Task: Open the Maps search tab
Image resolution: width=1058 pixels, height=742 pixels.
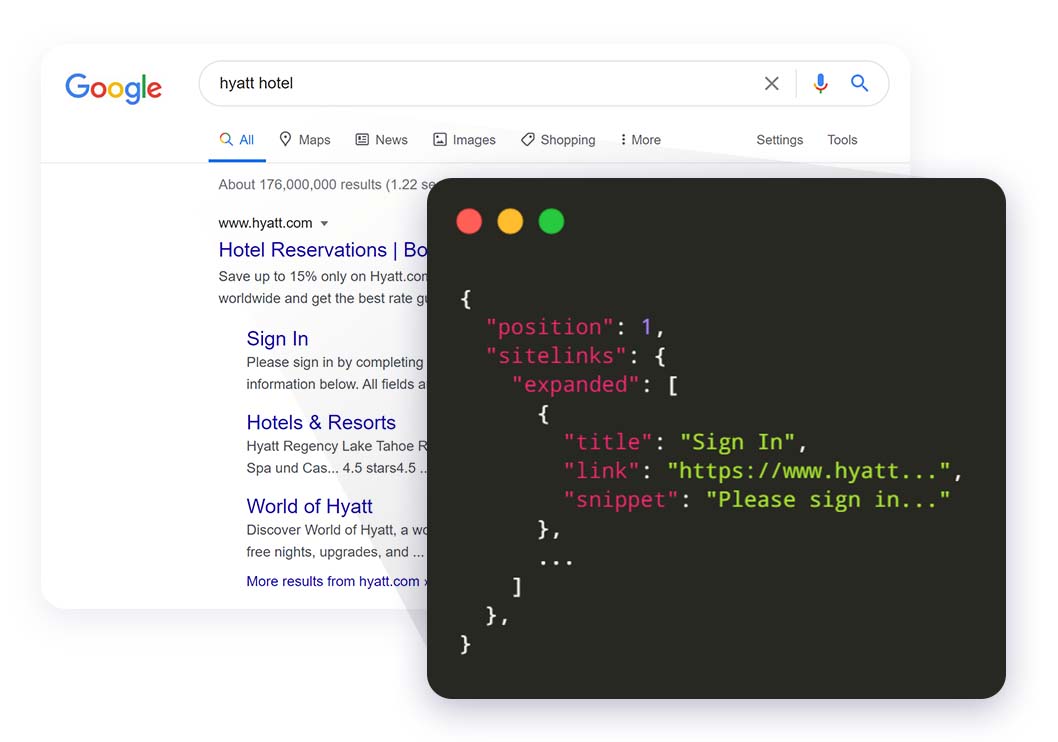Action: click(x=304, y=140)
